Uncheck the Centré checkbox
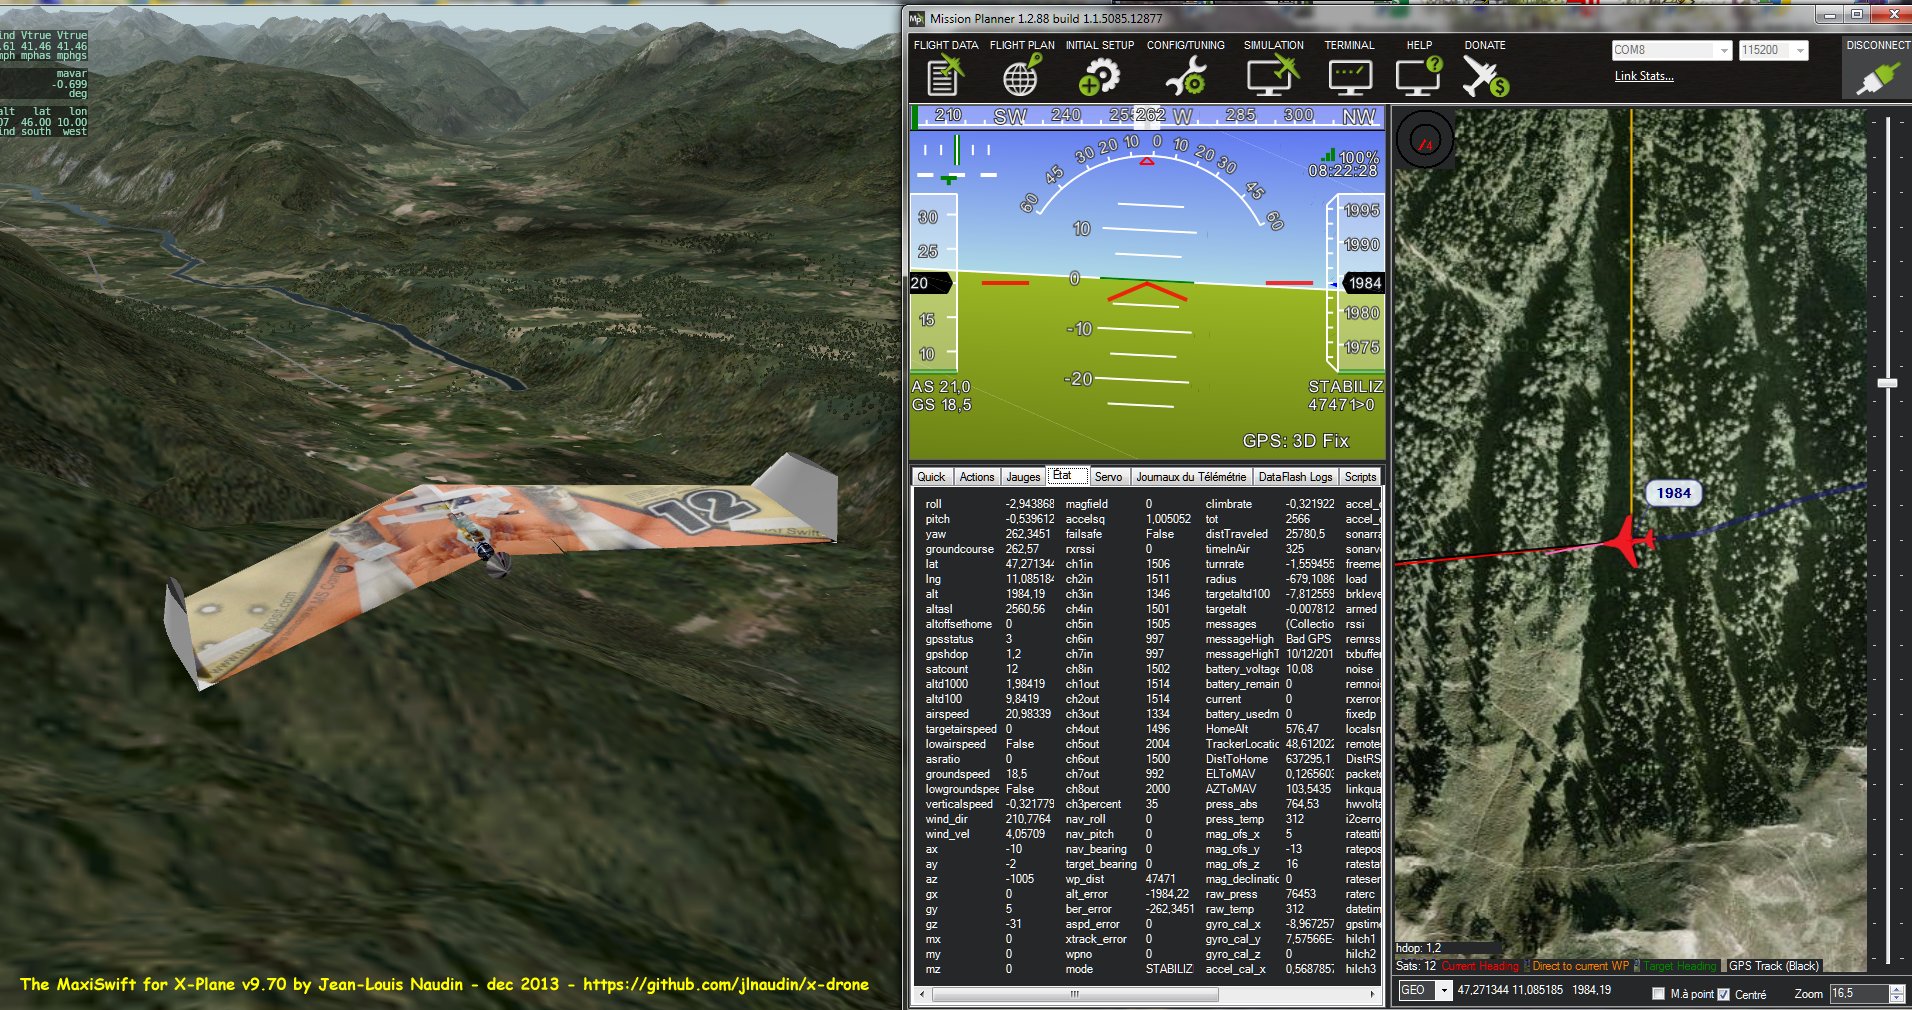Screen dimensions: 1912x1010 [x=1723, y=993]
